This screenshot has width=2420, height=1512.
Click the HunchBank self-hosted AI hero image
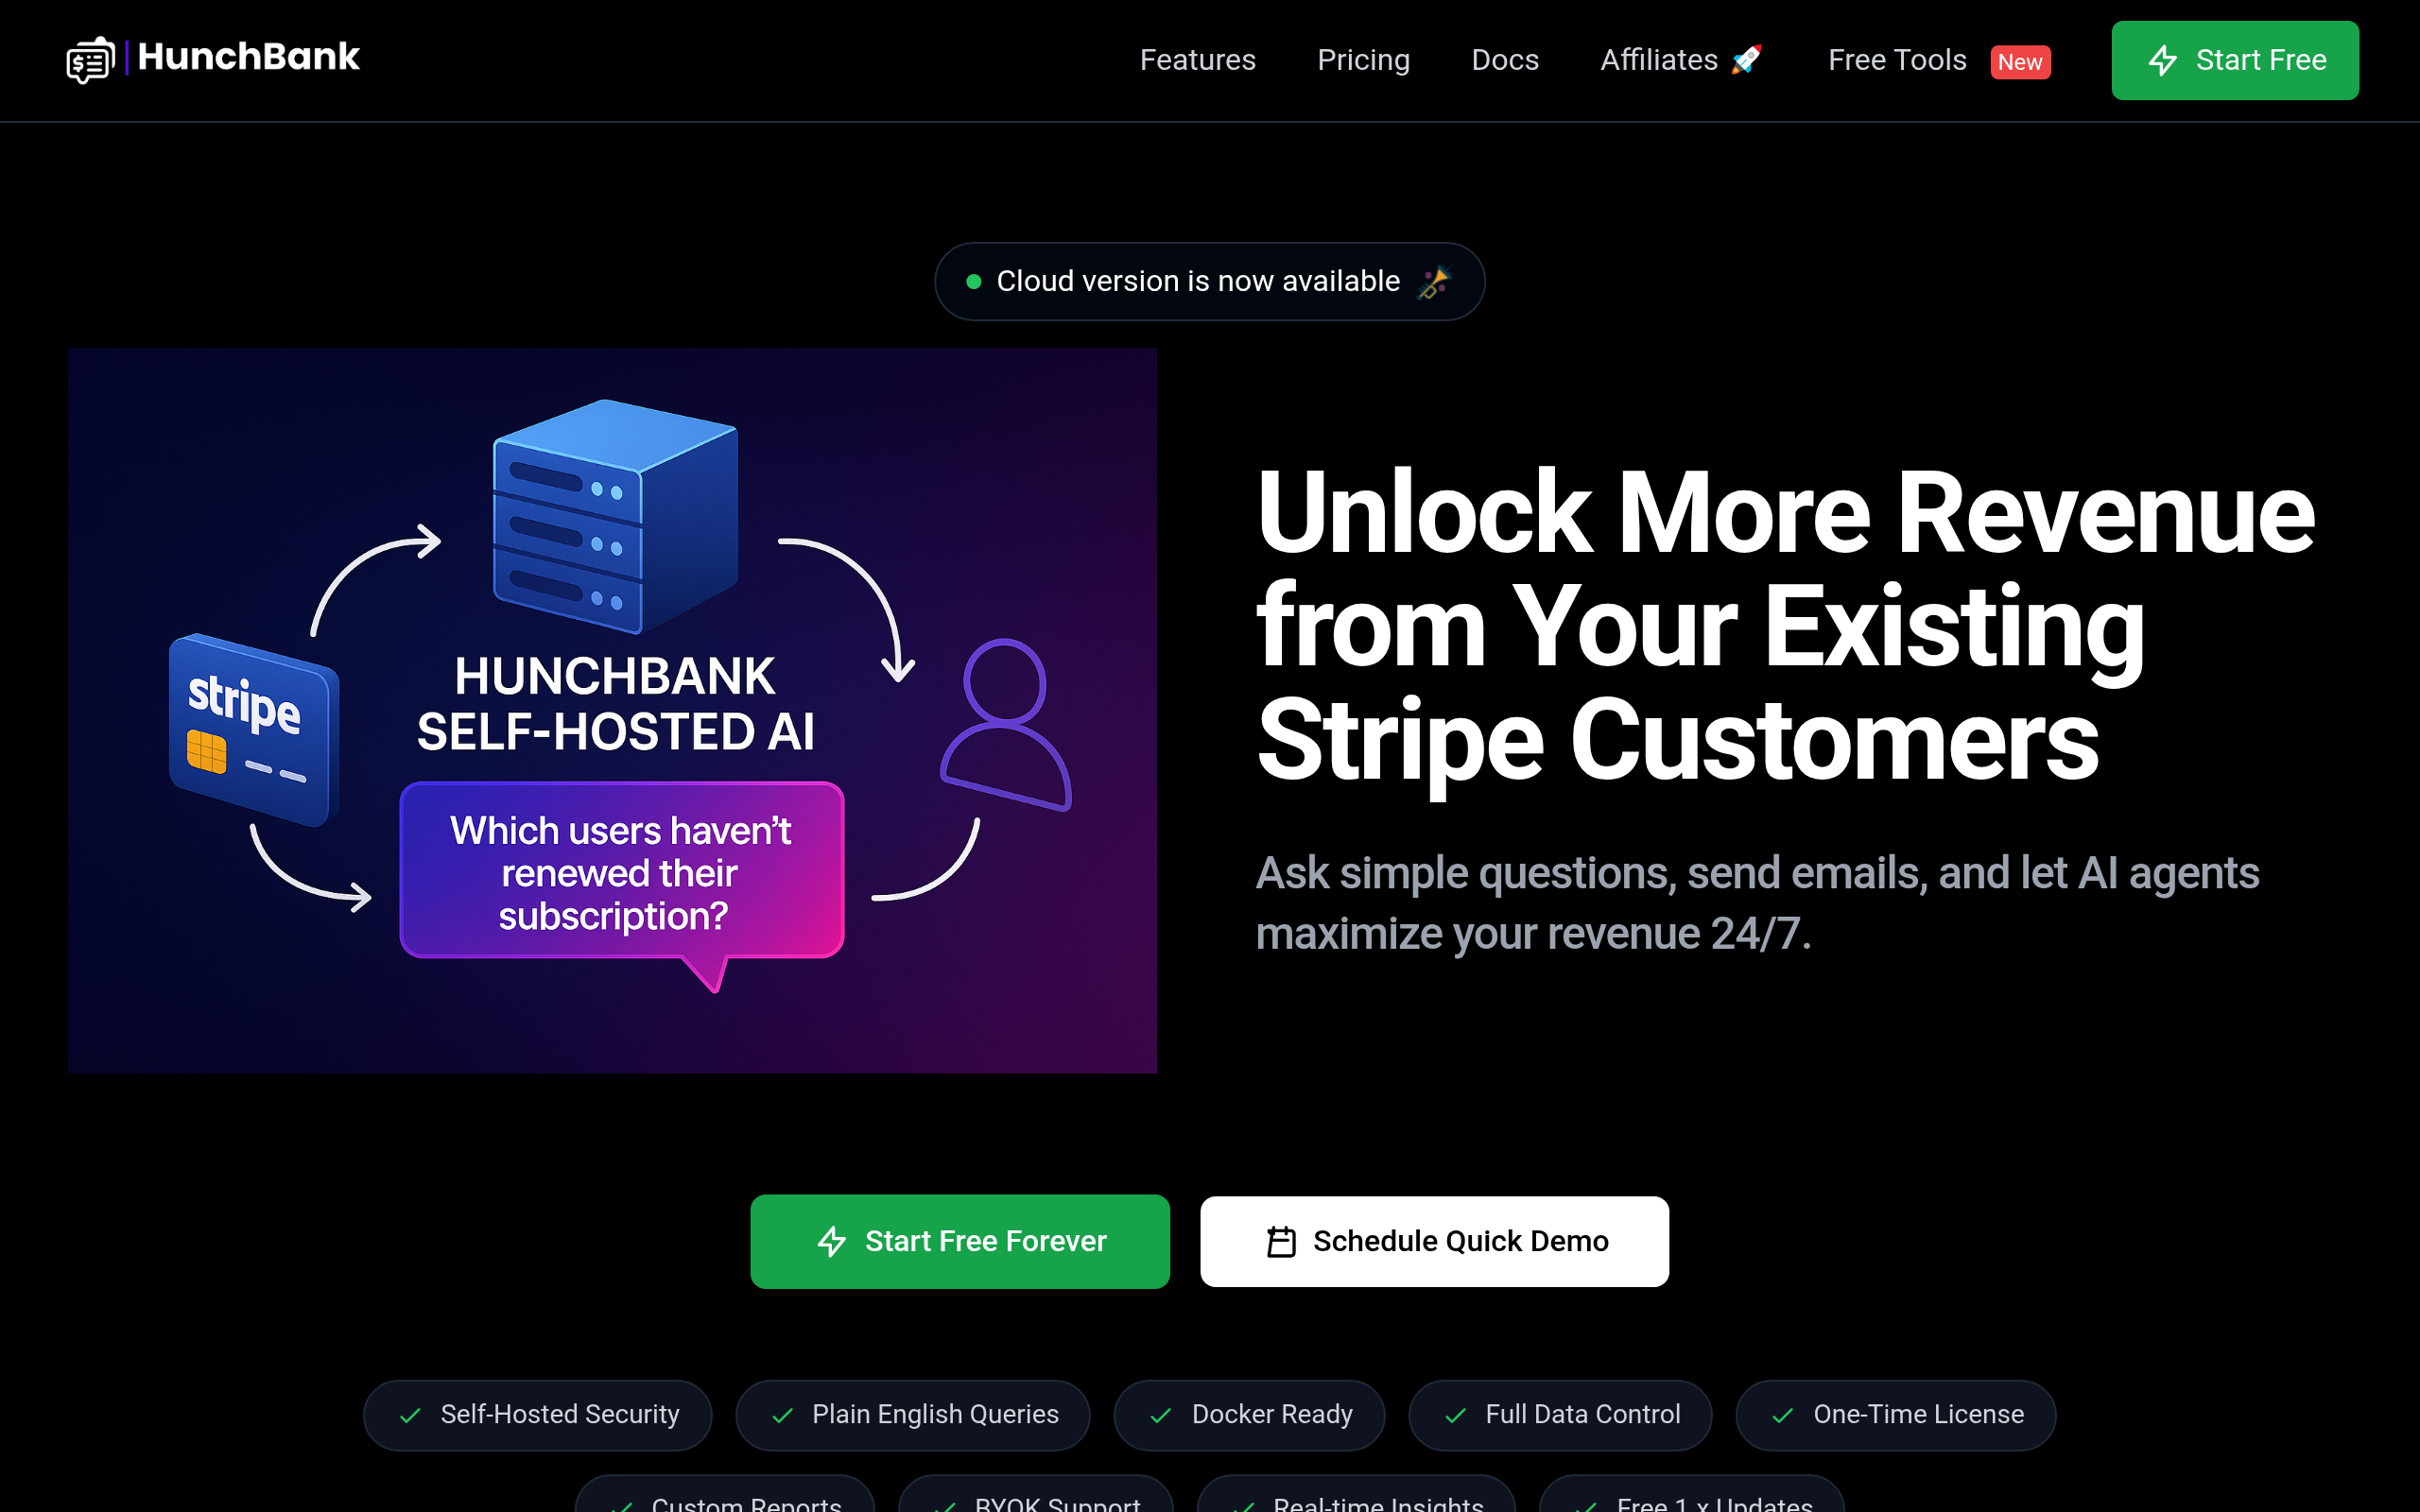pos(612,710)
